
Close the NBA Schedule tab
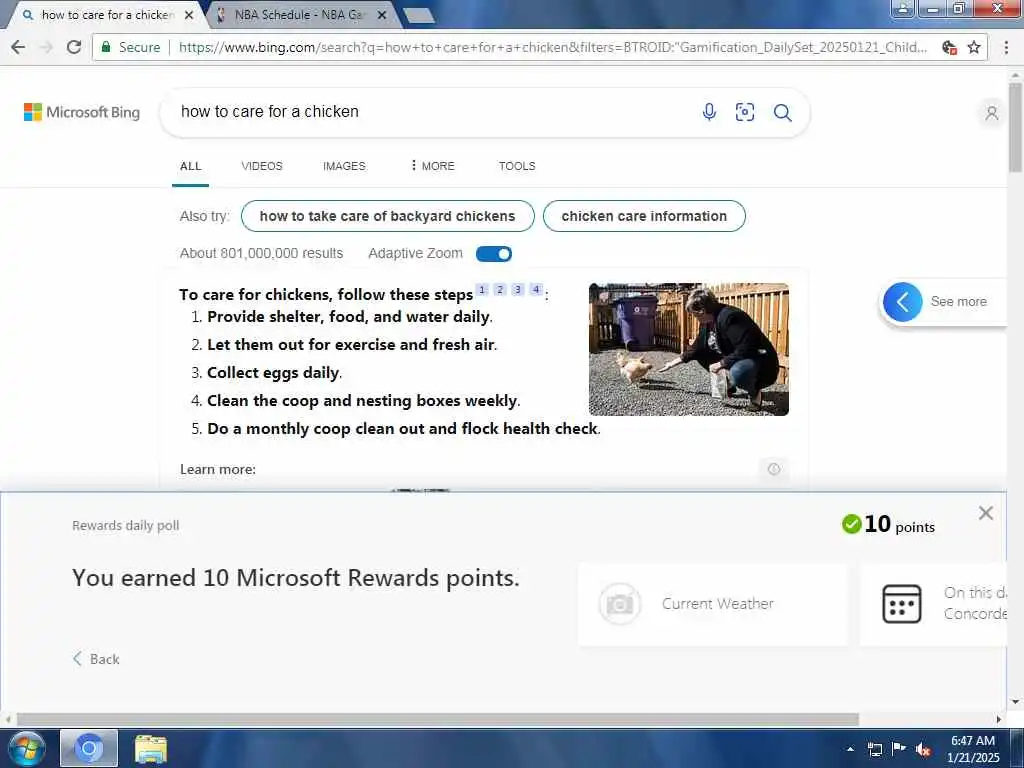click(x=383, y=14)
